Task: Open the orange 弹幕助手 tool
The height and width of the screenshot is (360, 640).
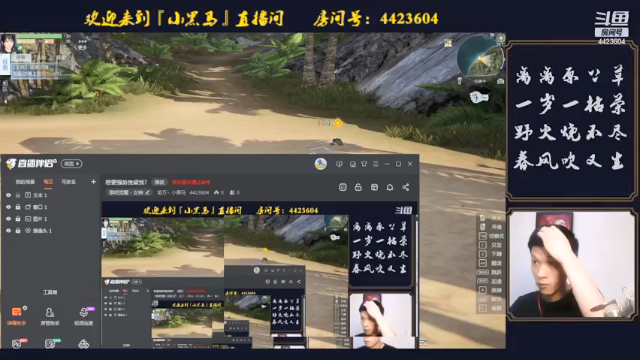Action: pyautogui.click(x=16, y=316)
